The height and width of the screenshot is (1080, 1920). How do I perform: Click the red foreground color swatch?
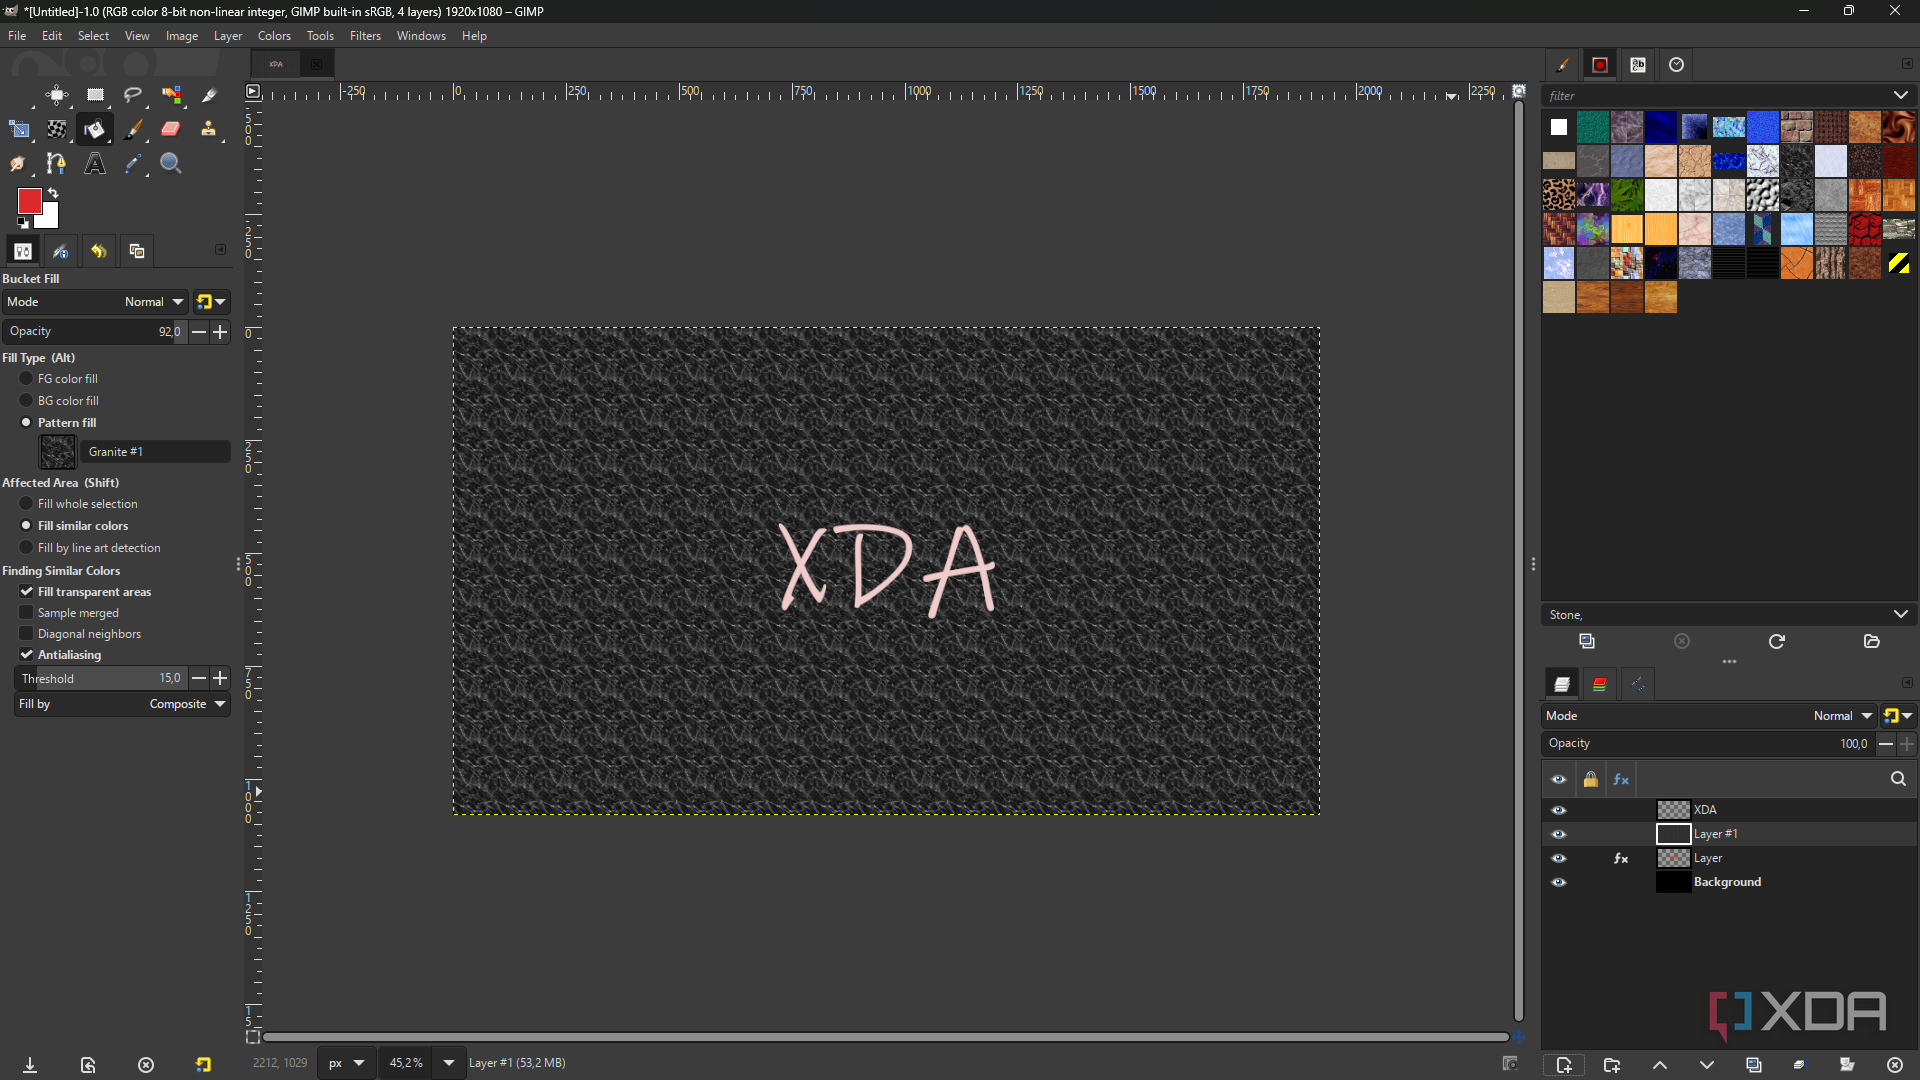click(x=29, y=201)
